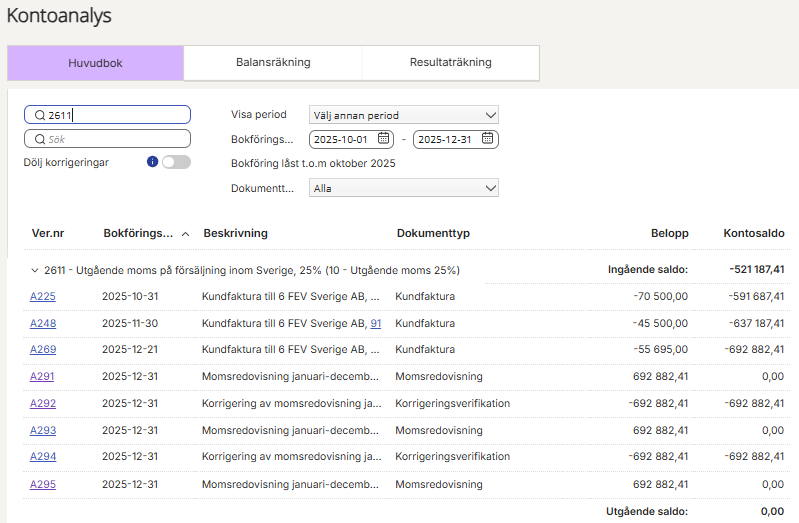This screenshot has height=523, width=799.
Task: Focus the account search field containing 2611
Action: 108,115
